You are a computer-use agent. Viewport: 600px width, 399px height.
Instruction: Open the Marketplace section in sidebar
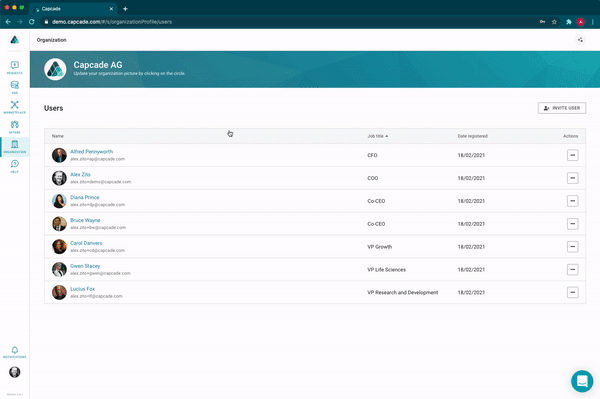pos(15,107)
